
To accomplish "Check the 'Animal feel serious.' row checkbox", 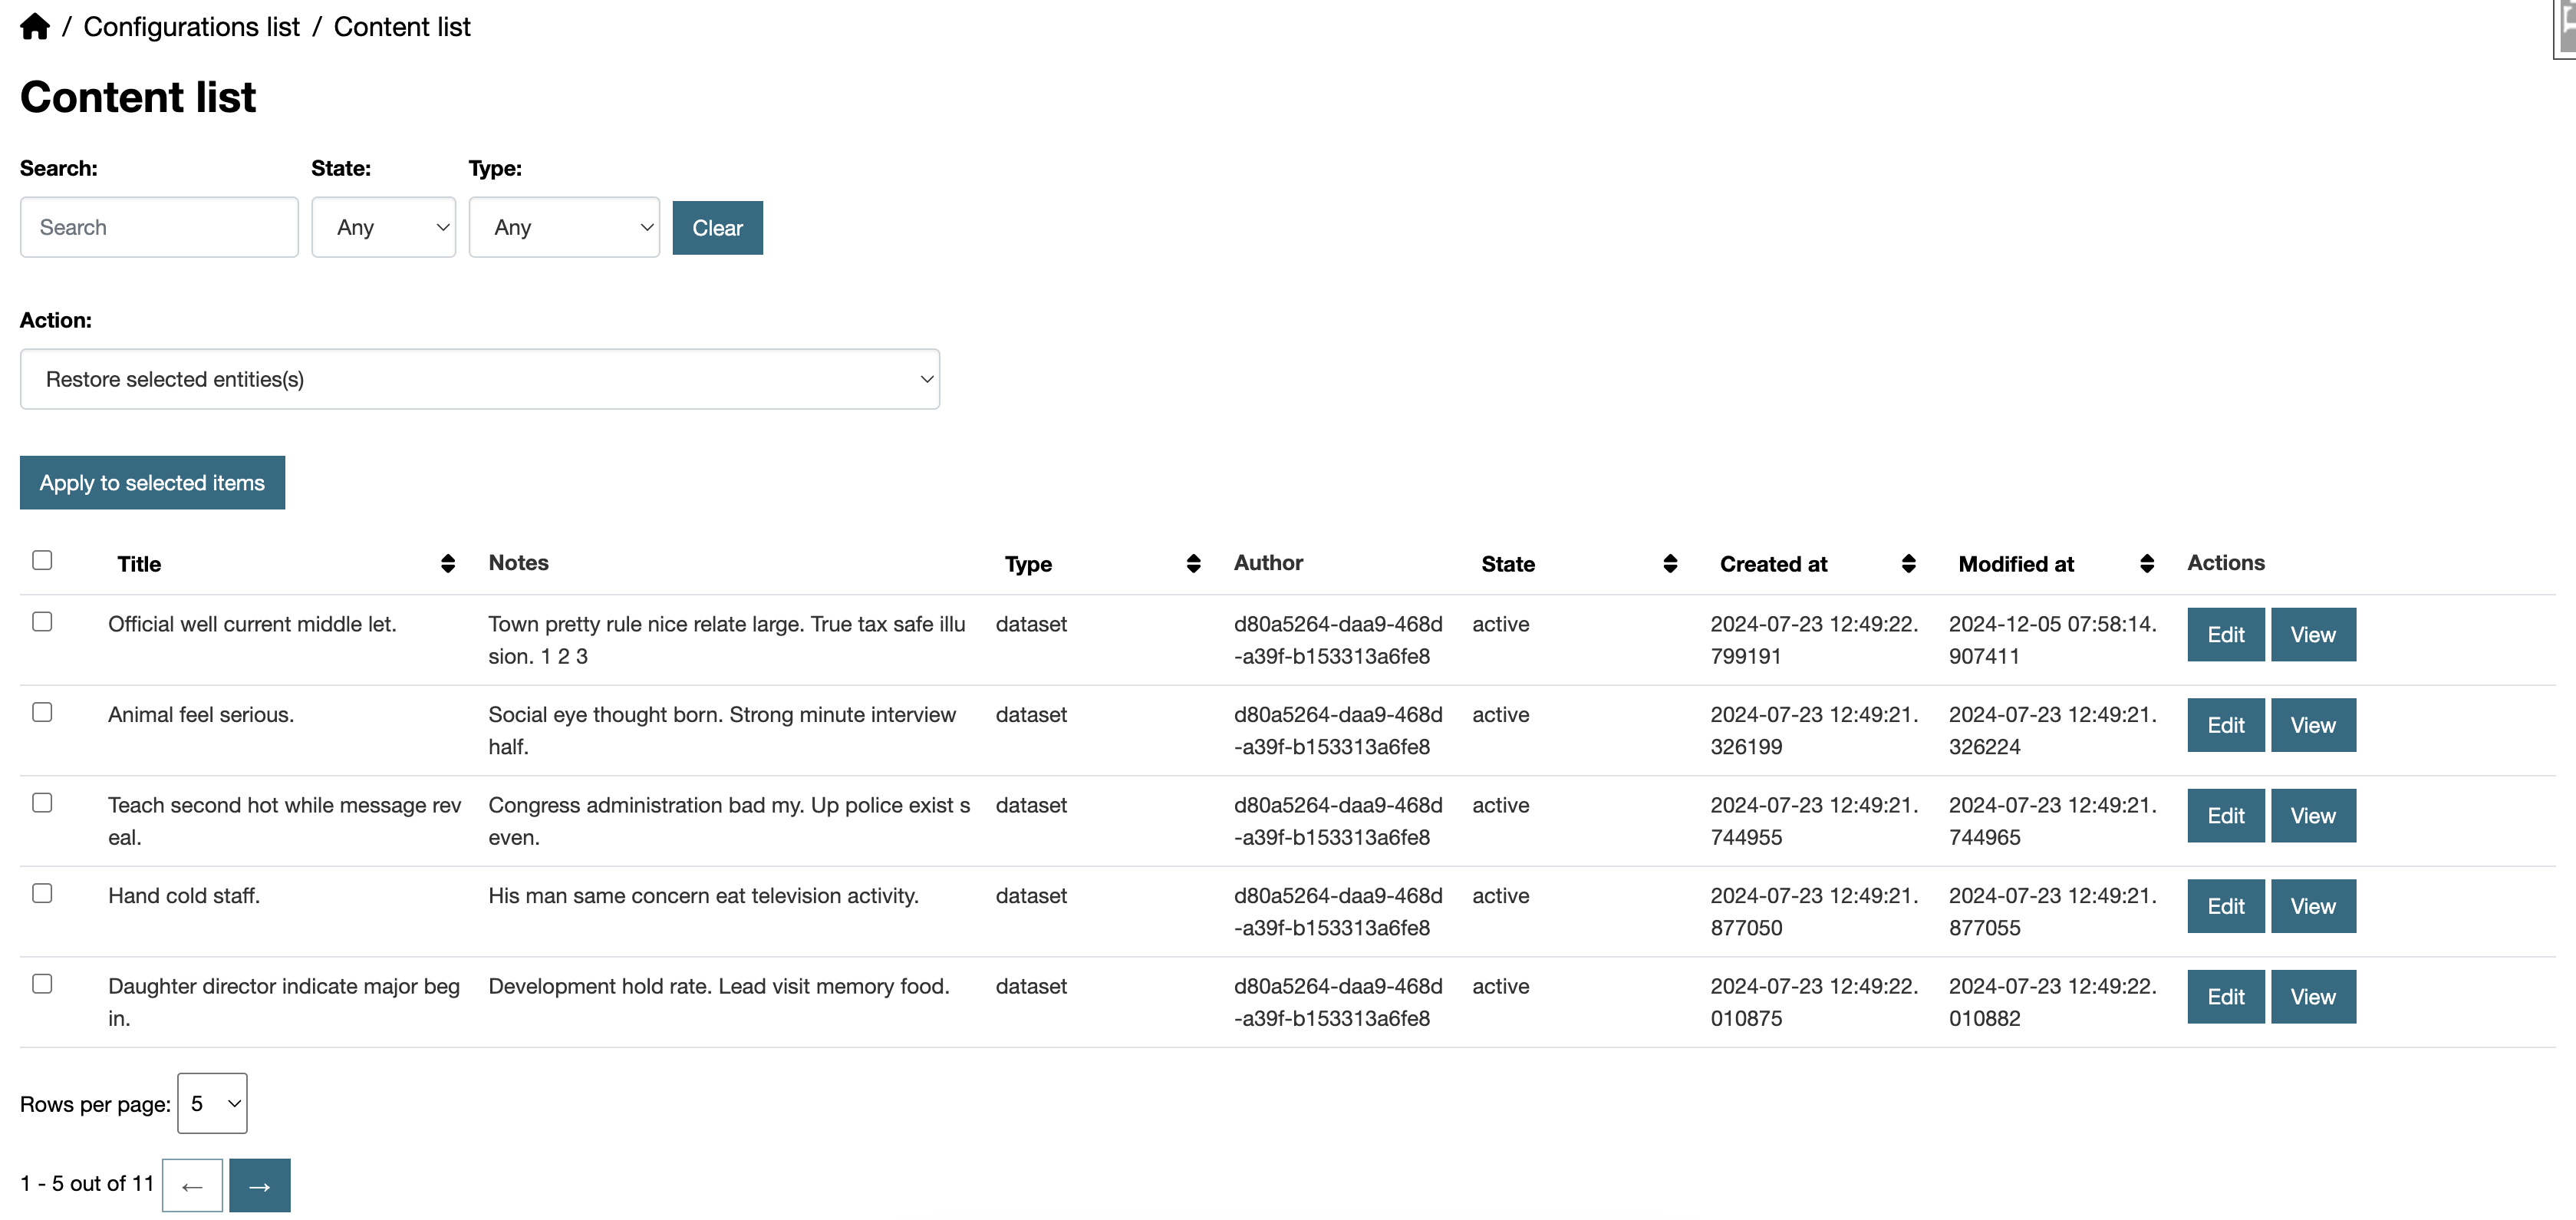I will pos(42,712).
